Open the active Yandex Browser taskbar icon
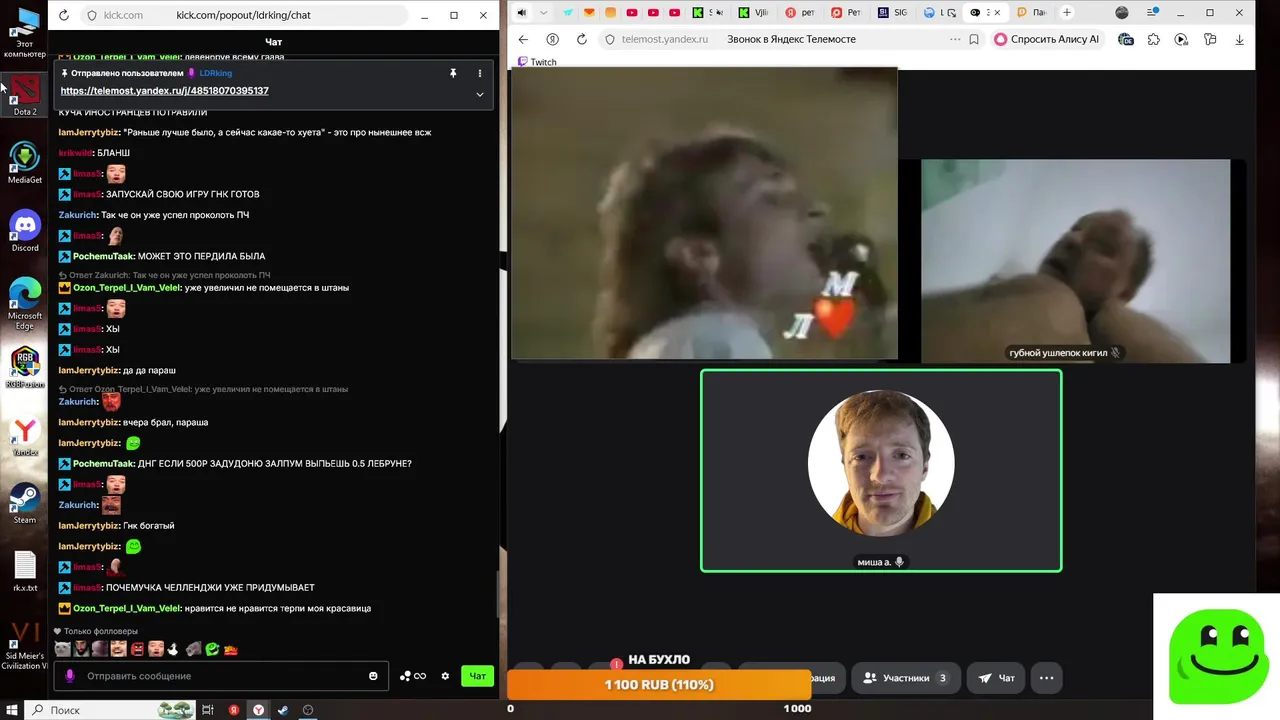The height and width of the screenshot is (720, 1280). (258, 710)
